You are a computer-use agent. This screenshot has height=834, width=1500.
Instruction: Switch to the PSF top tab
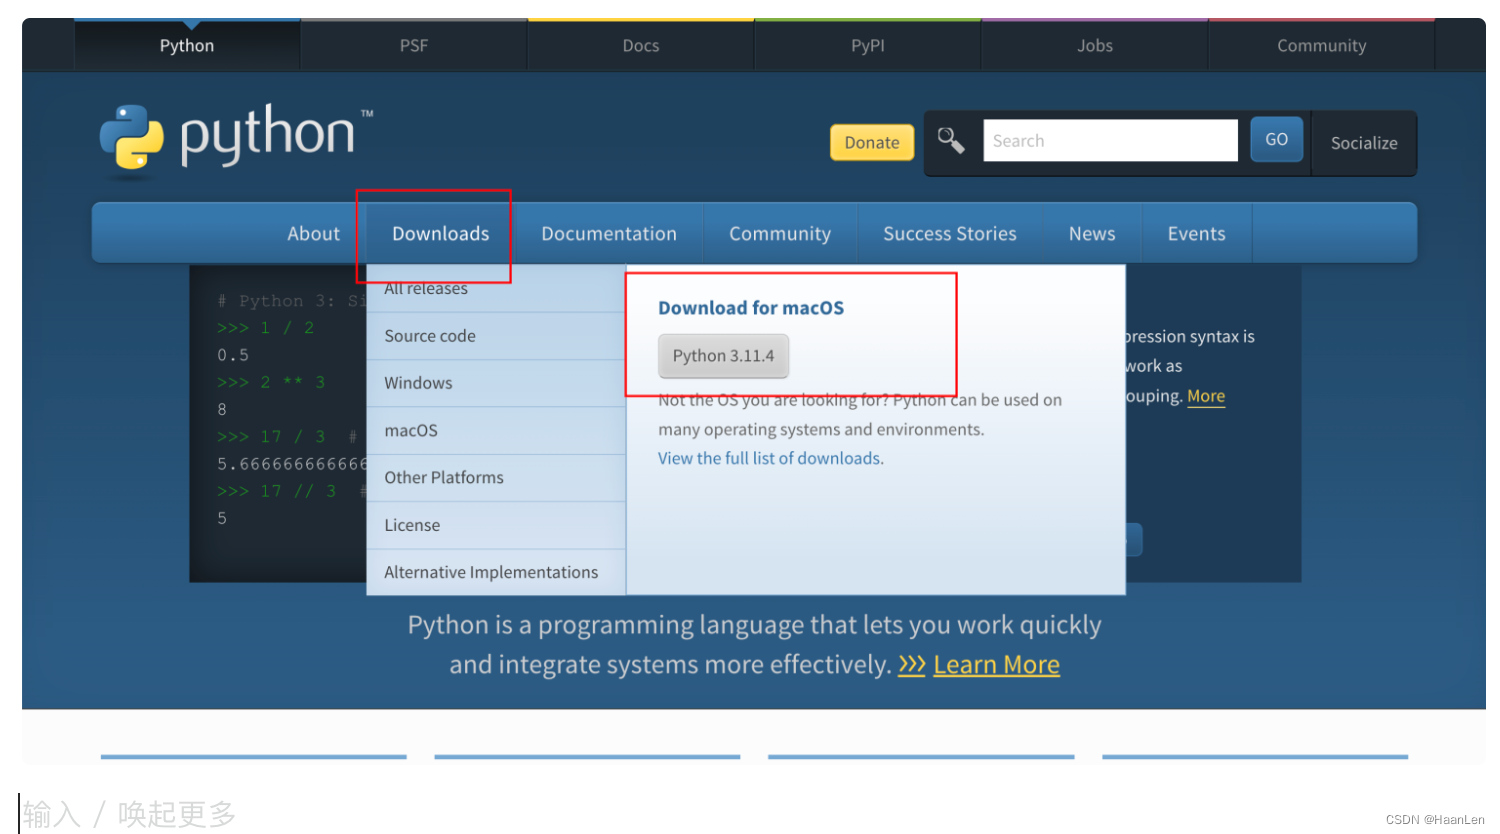[414, 45]
